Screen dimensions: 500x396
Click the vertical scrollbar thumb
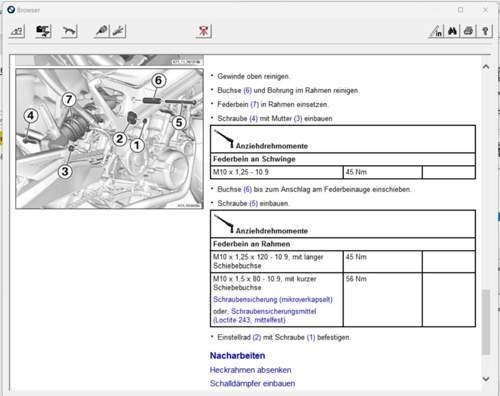click(x=486, y=322)
